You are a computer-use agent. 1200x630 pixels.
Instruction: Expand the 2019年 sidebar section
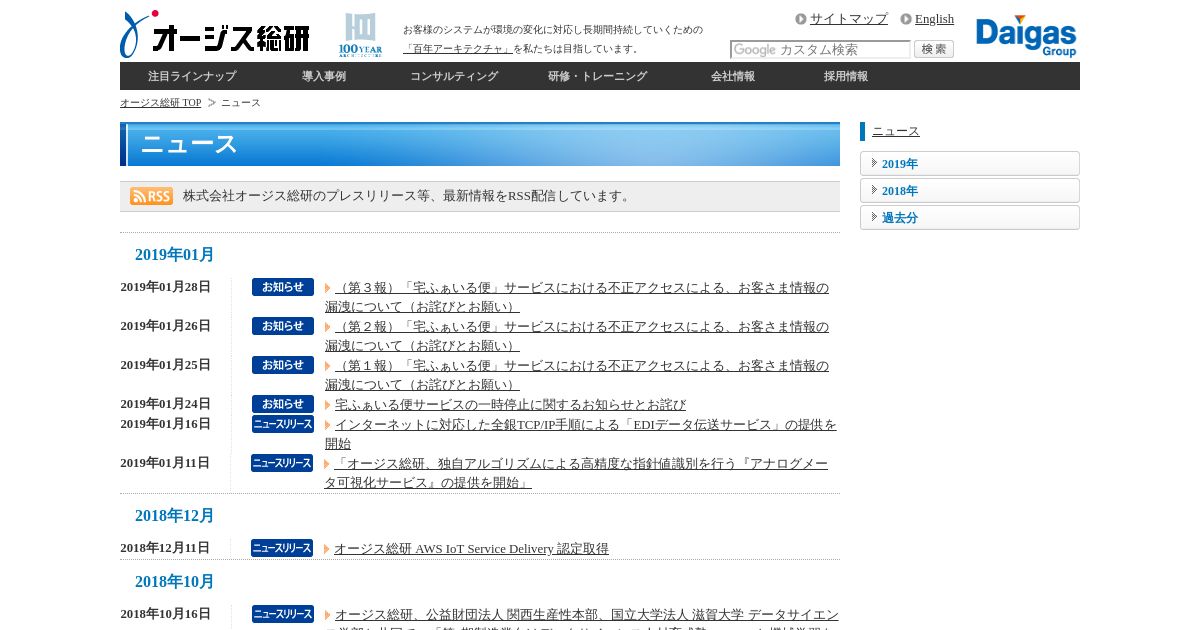point(970,164)
